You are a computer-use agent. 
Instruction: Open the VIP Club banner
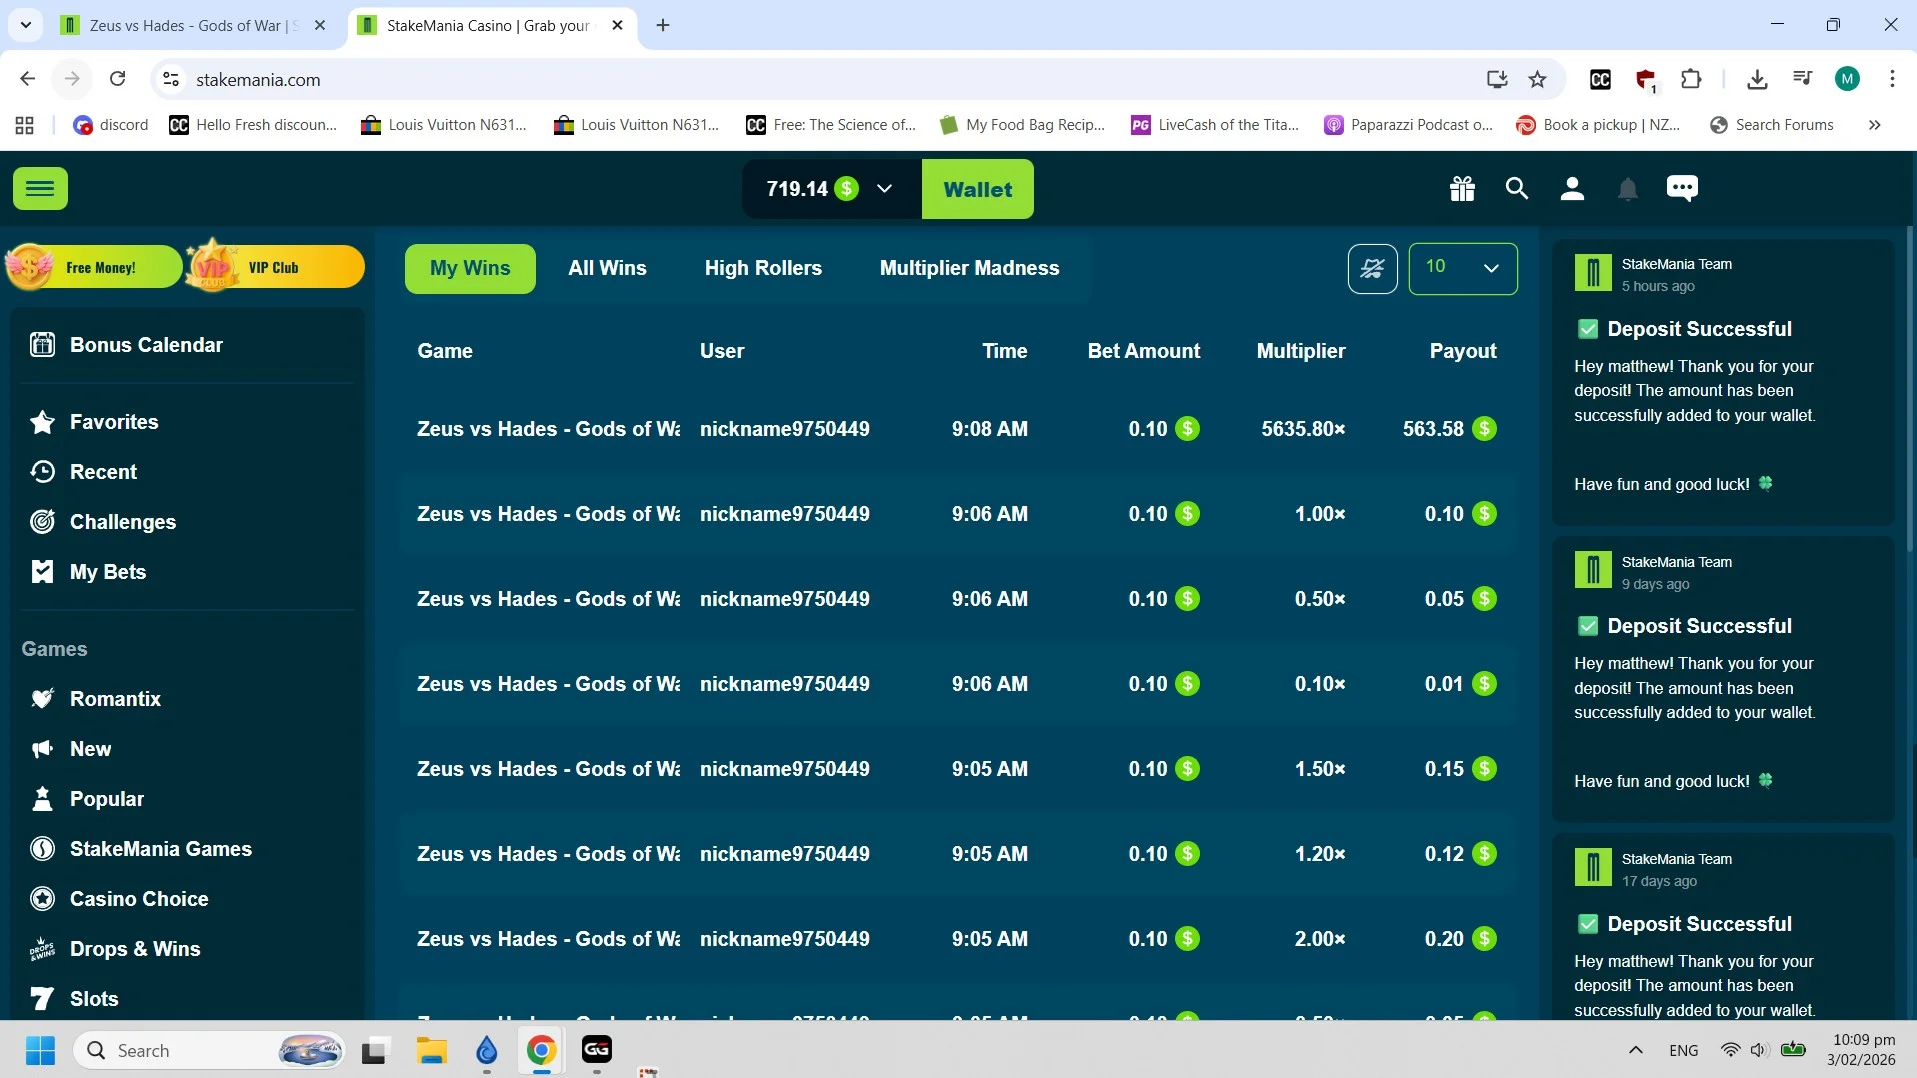tap(275, 267)
